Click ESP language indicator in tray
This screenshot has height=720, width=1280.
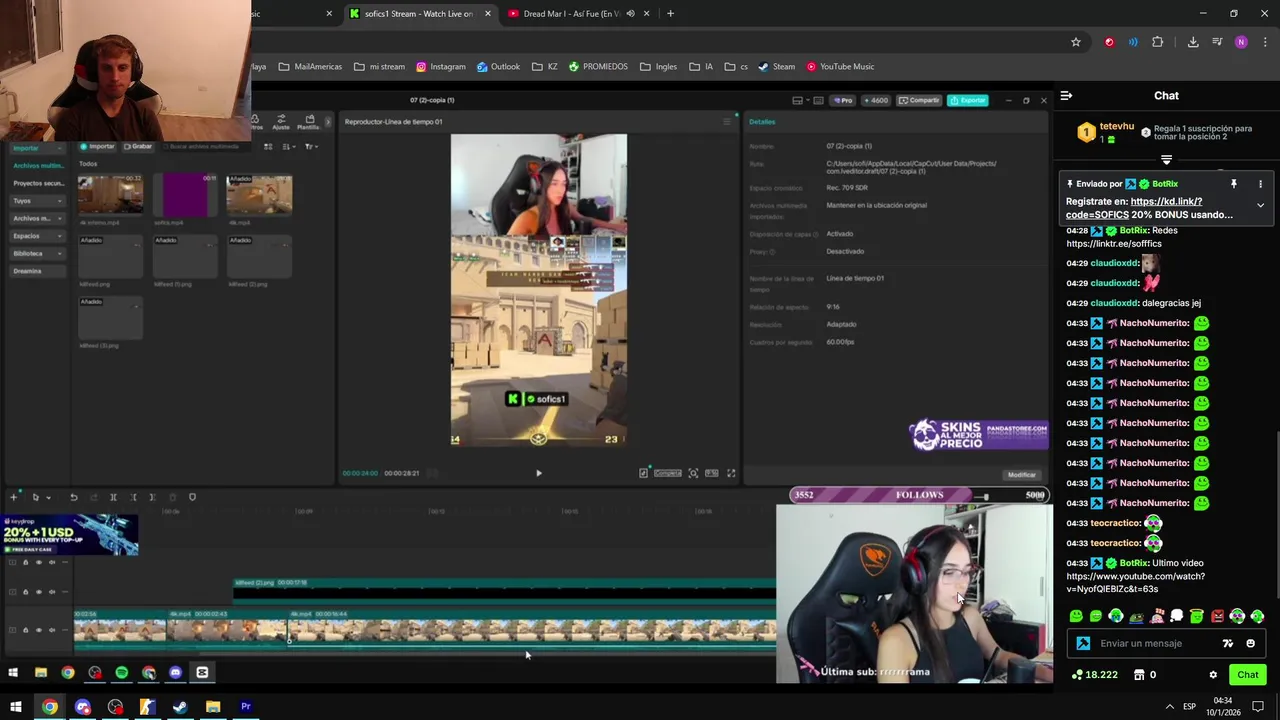tap(1189, 707)
